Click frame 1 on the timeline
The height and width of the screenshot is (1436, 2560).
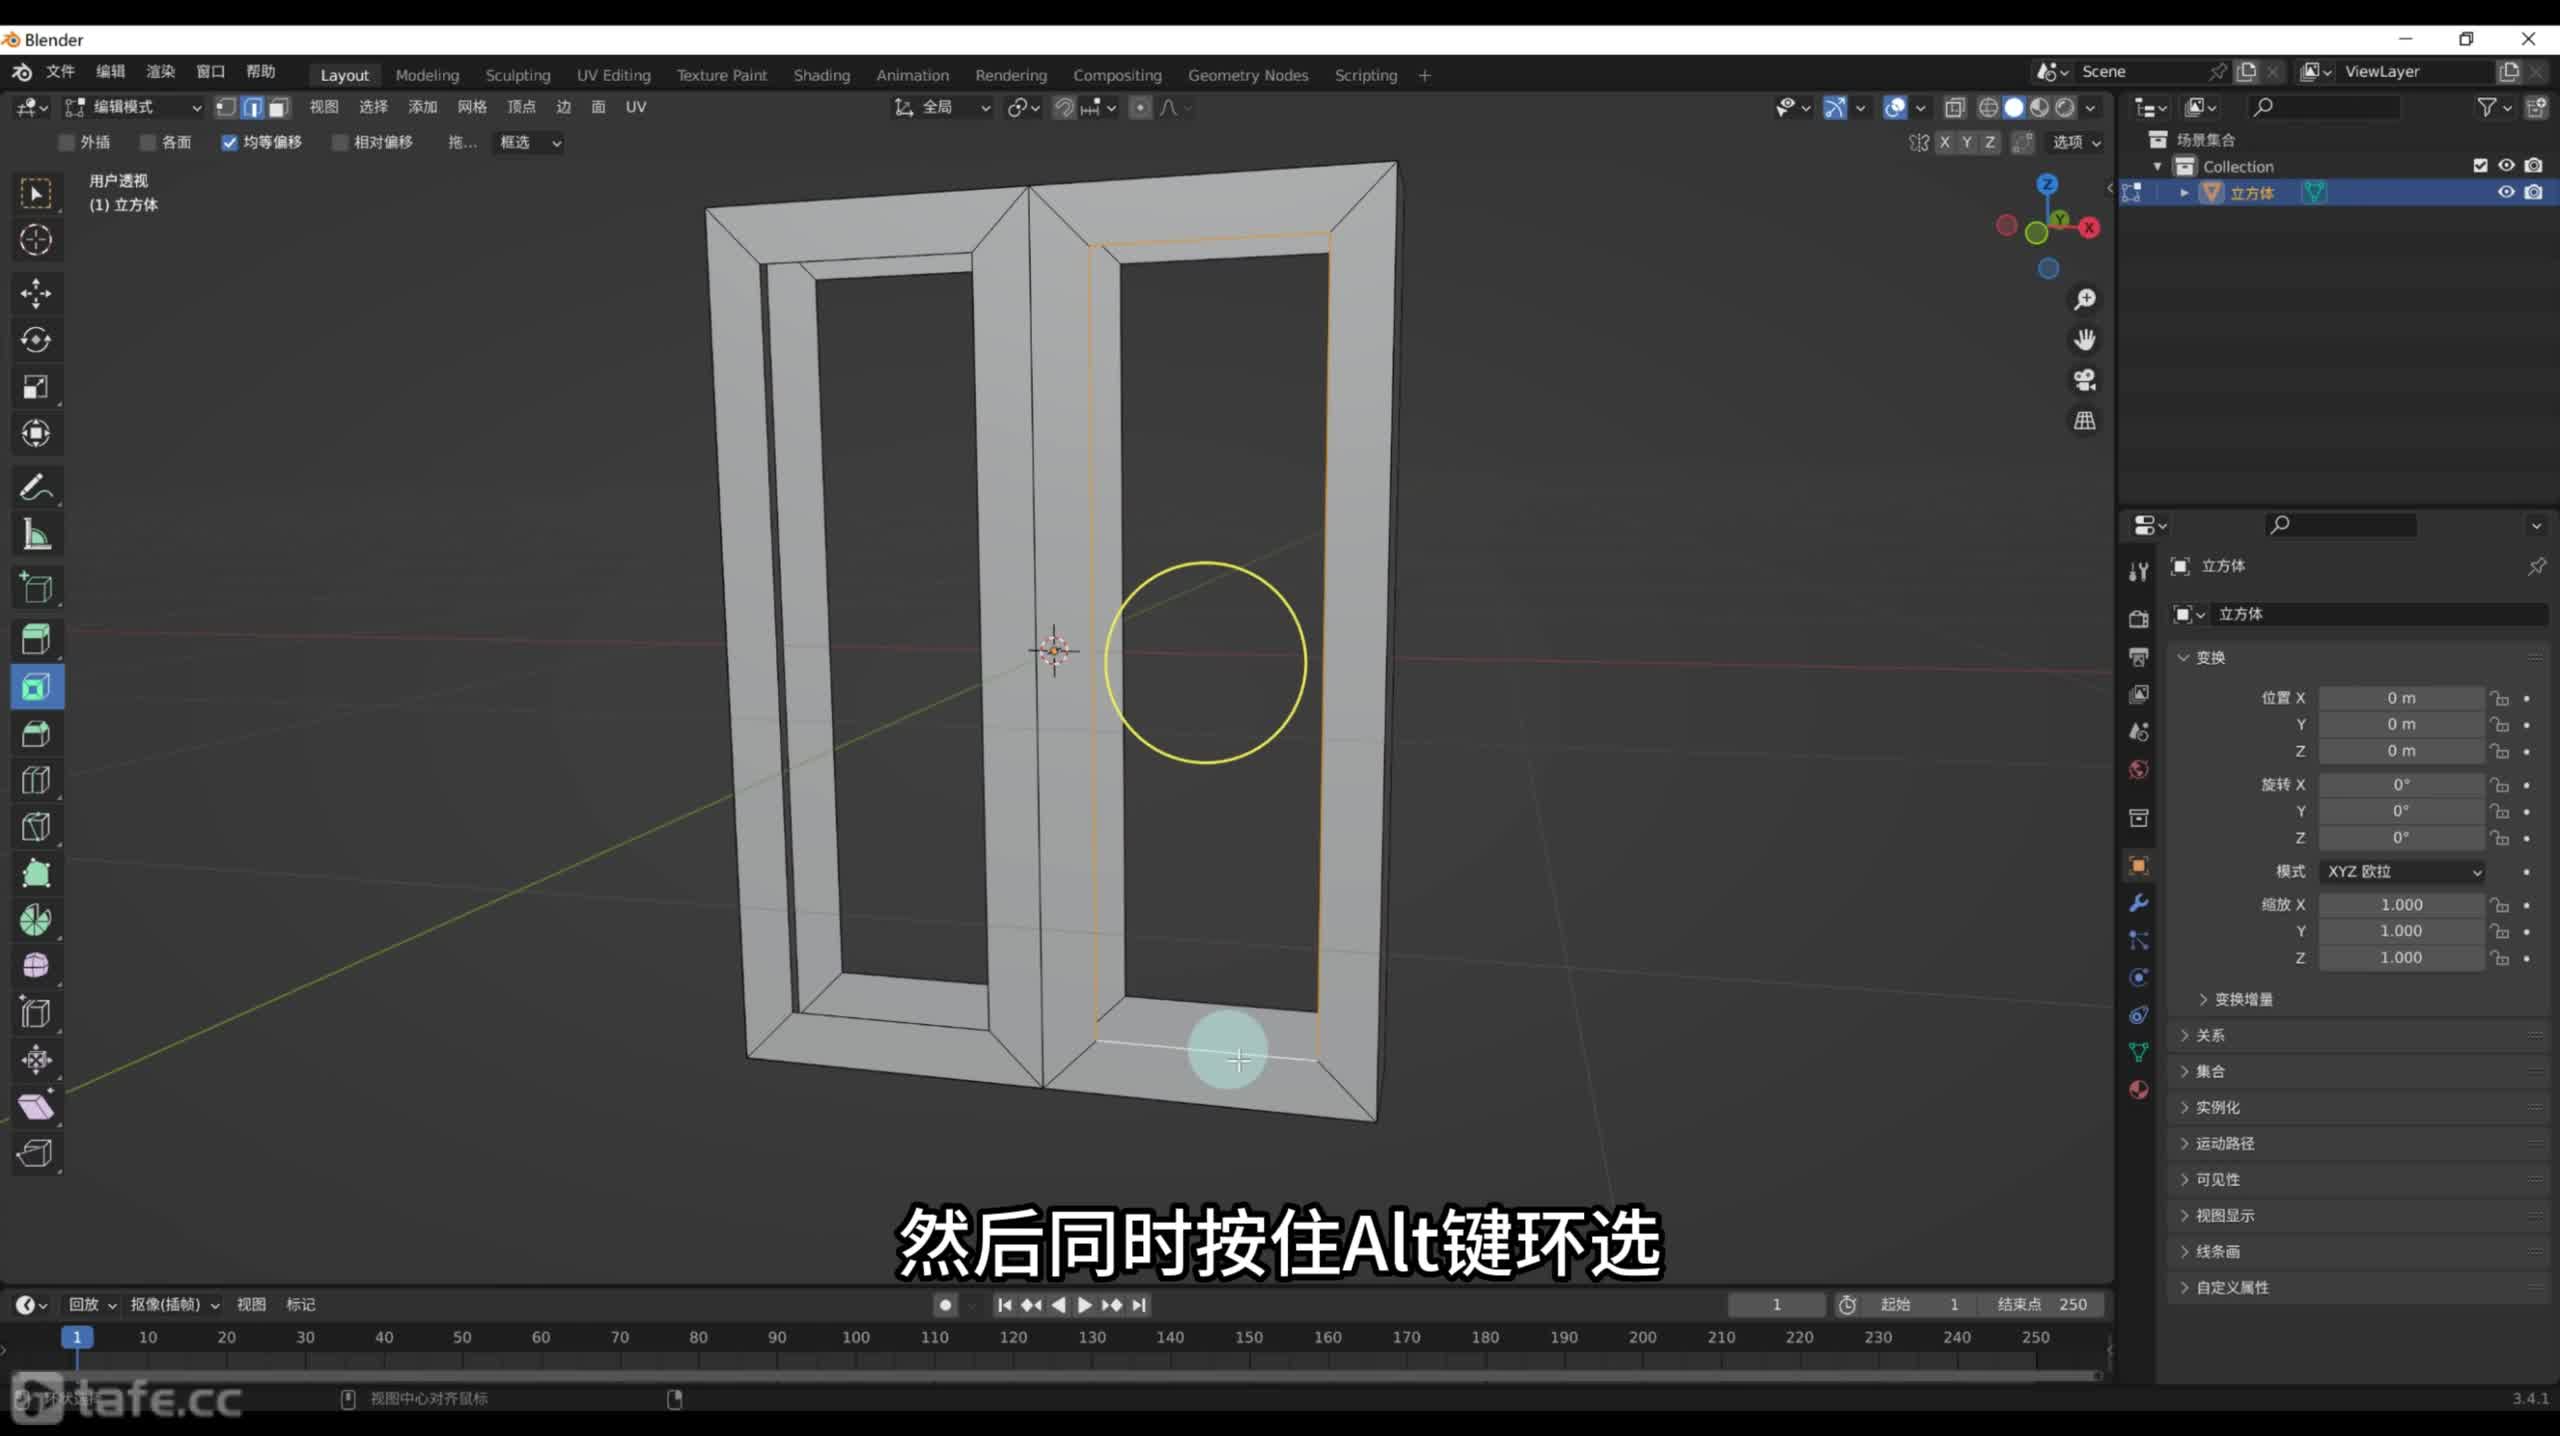click(x=76, y=1336)
